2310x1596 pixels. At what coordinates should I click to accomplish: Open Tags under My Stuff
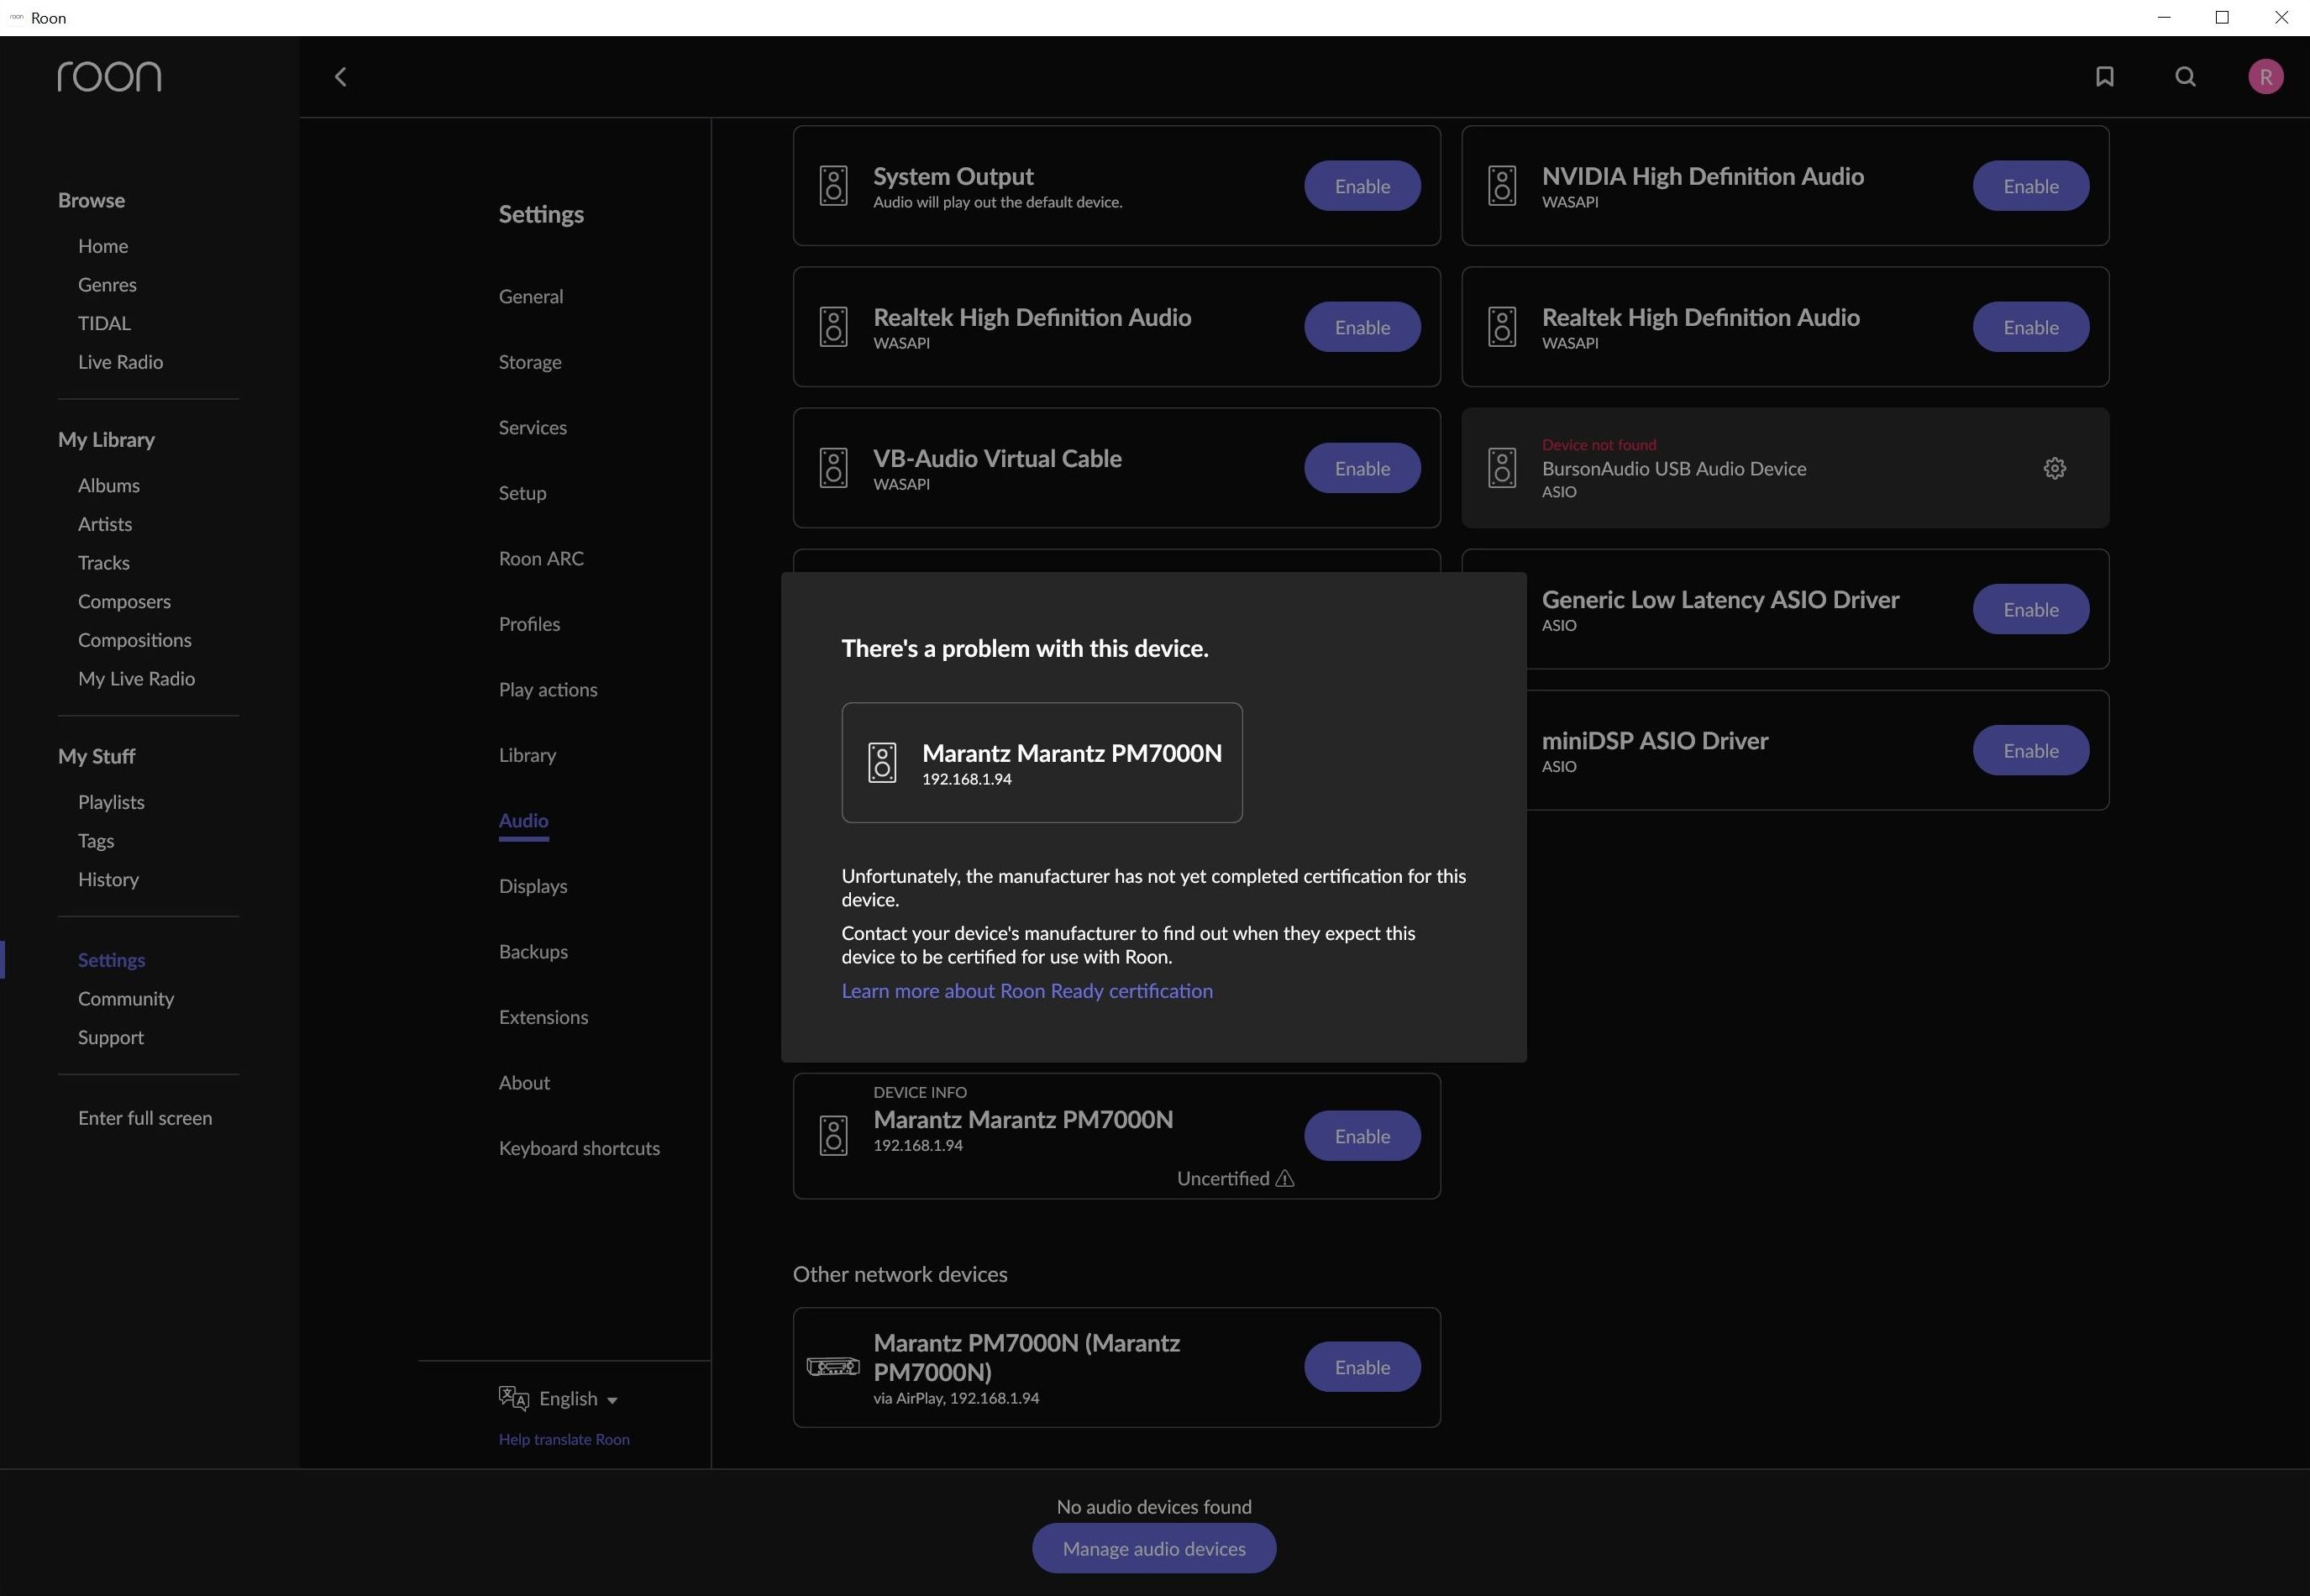pyautogui.click(x=96, y=841)
